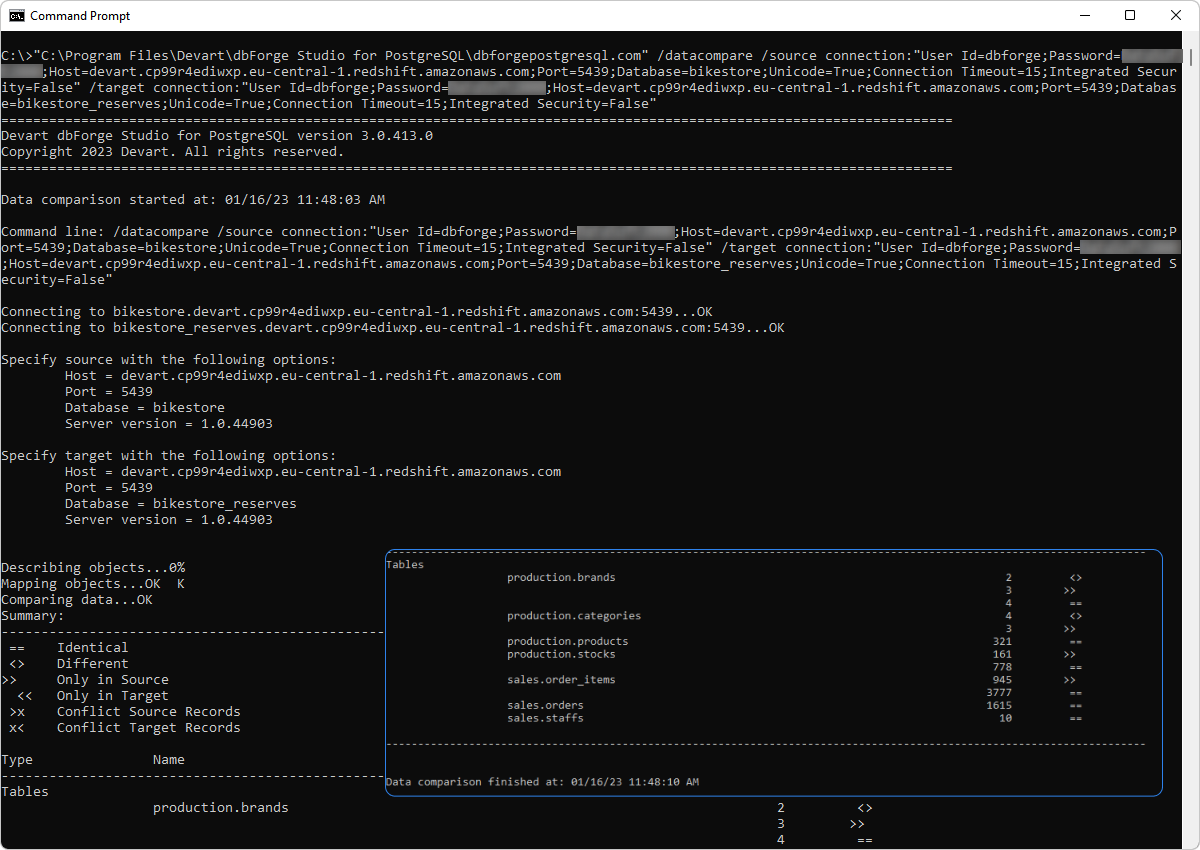Click the 'Port = 5439' line under source options

(109, 392)
